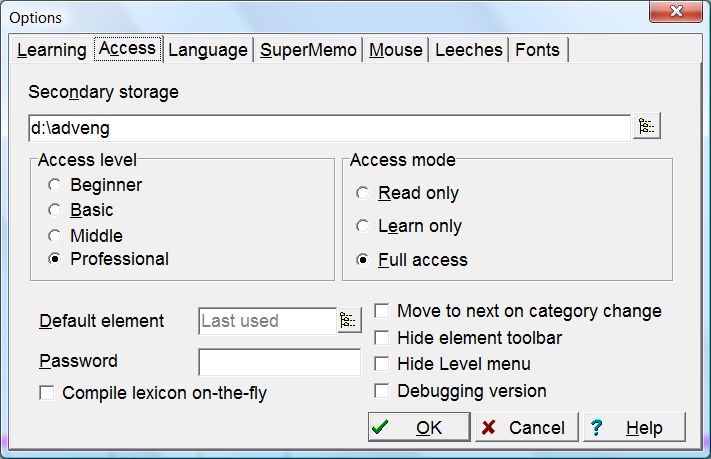Select Read only access mode
This screenshot has height=459, width=711.
(x=363, y=193)
